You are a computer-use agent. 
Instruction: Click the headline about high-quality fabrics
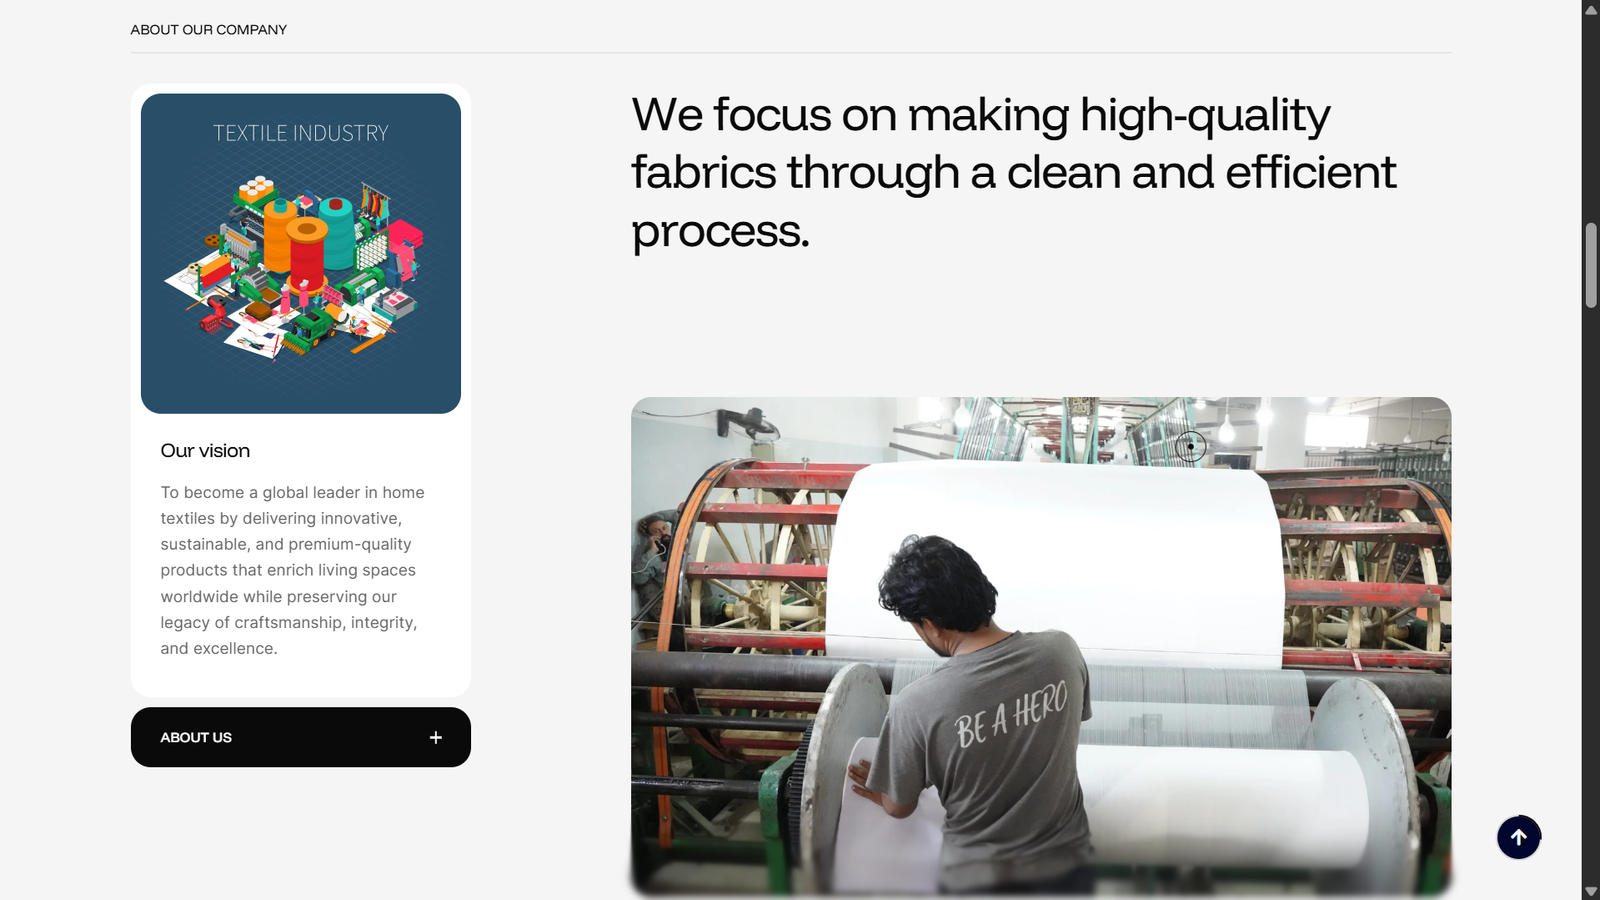click(1013, 172)
